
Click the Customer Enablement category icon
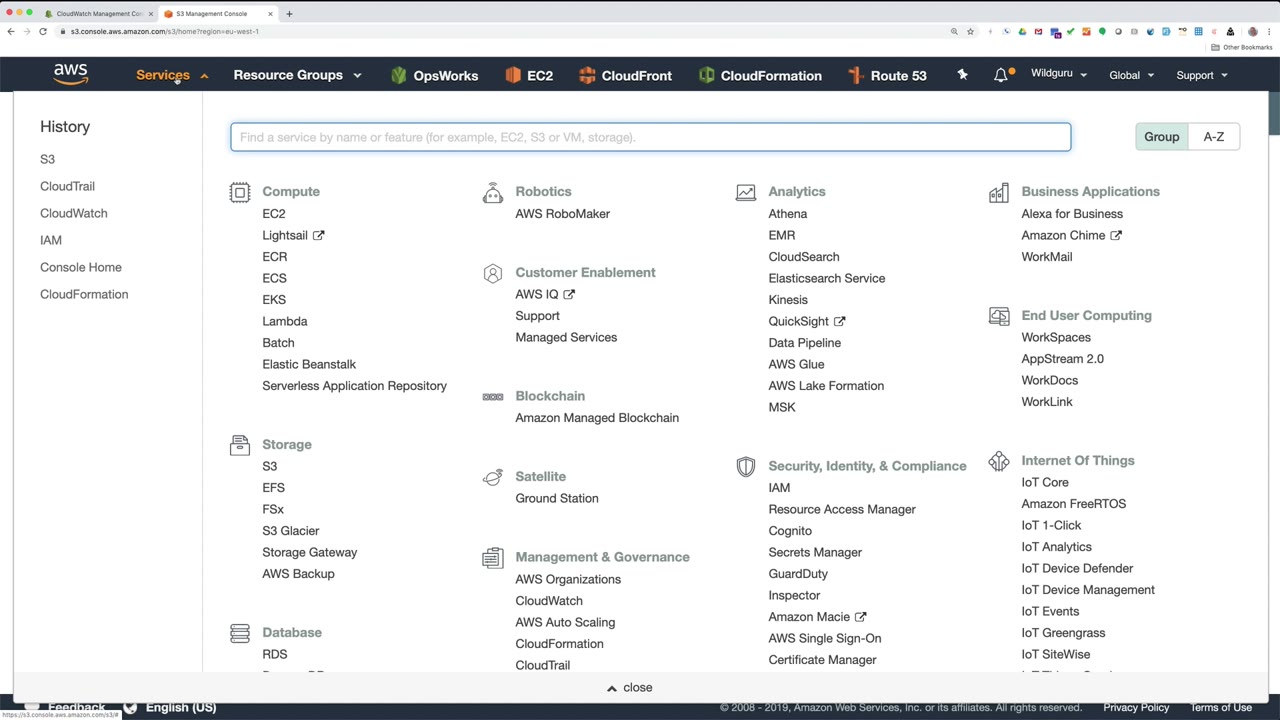click(x=493, y=273)
